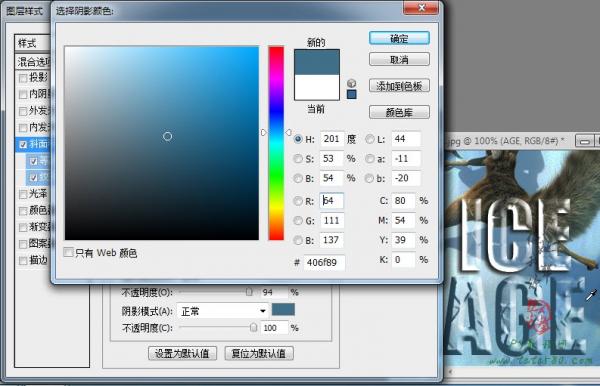The image size is (600, 386).
Task: Click the out-of-gamut warning cube icon
Action: pyautogui.click(x=351, y=83)
